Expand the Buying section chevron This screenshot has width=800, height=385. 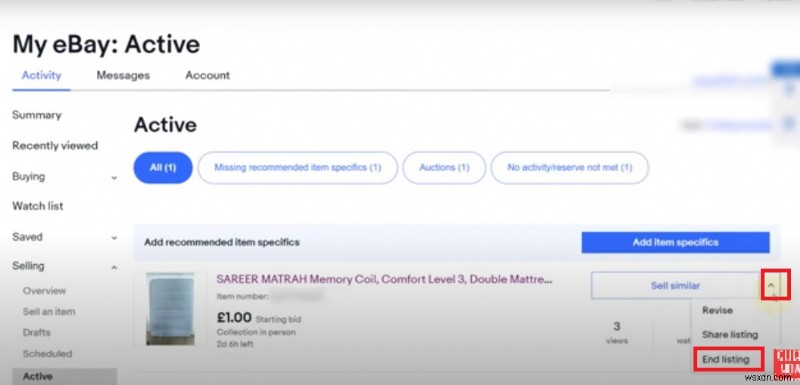tap(114, 177)
